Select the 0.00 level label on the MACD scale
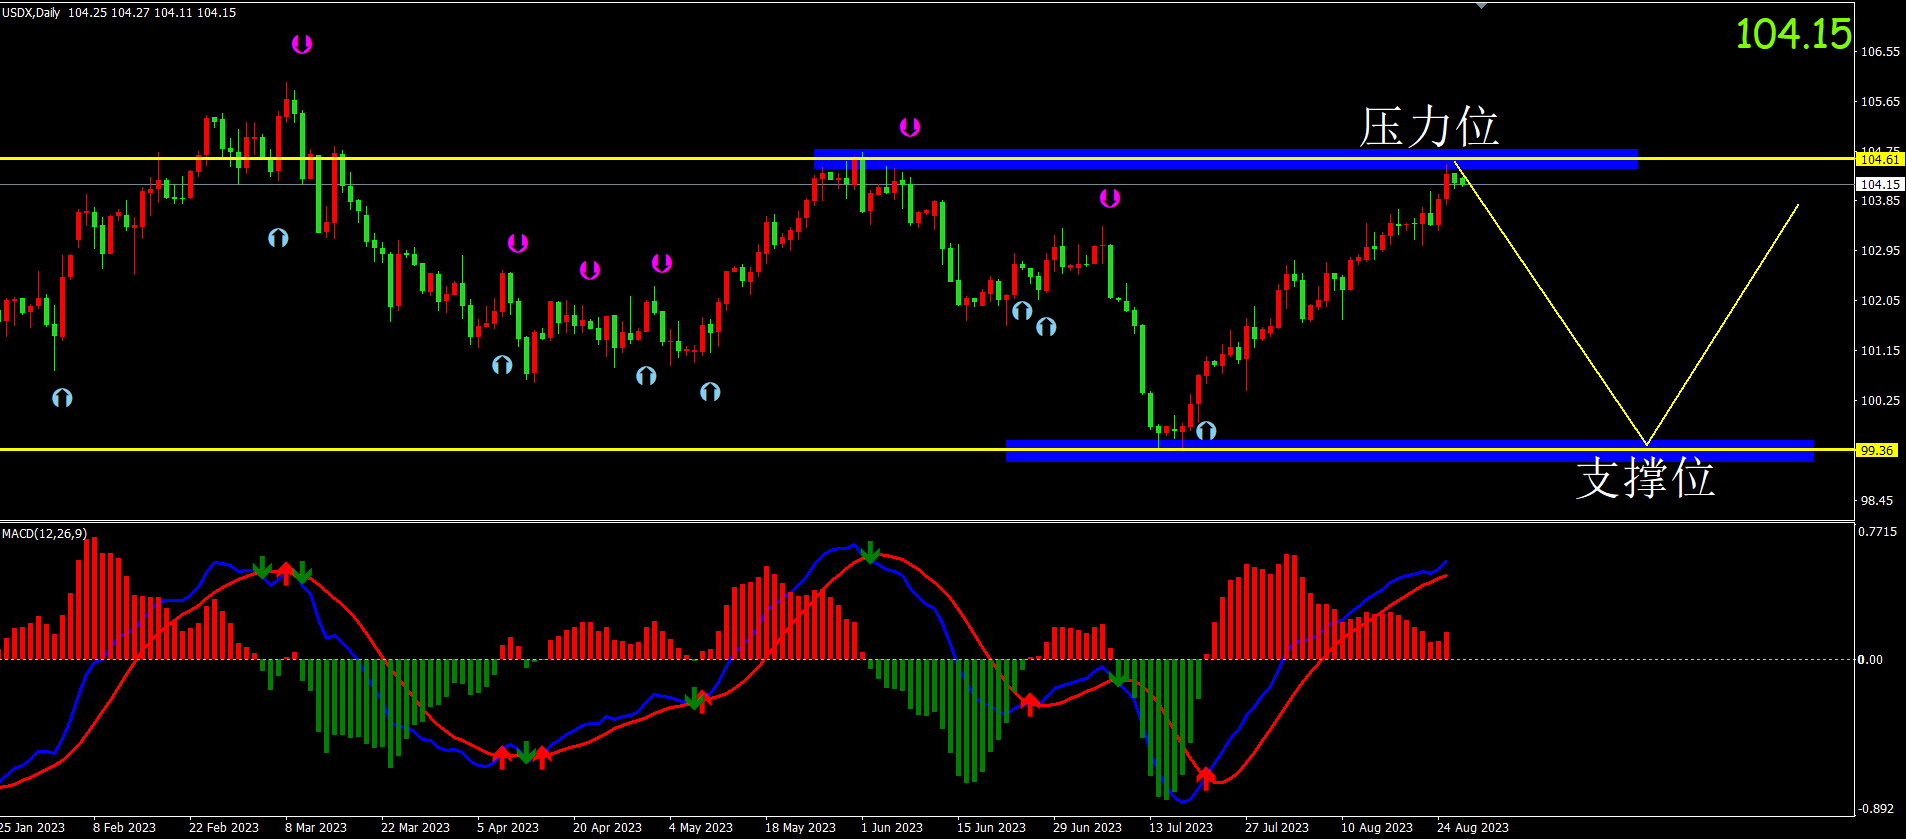 pyautogui.click(x=1869, y=660)
